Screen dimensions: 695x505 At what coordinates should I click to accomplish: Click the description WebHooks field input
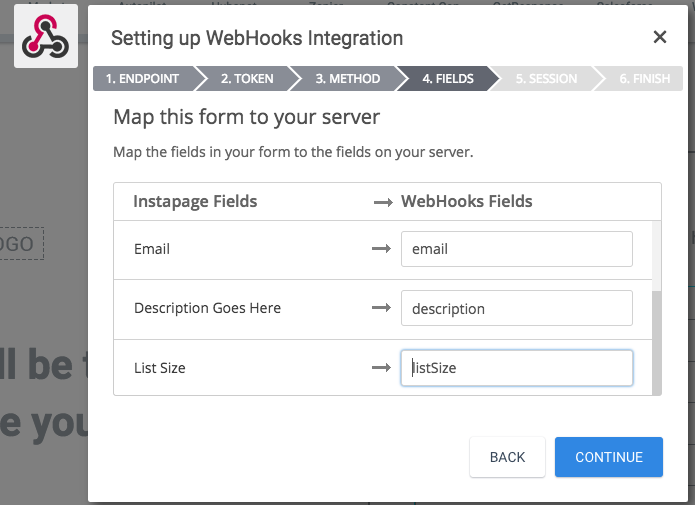click(x=517, y=308)
